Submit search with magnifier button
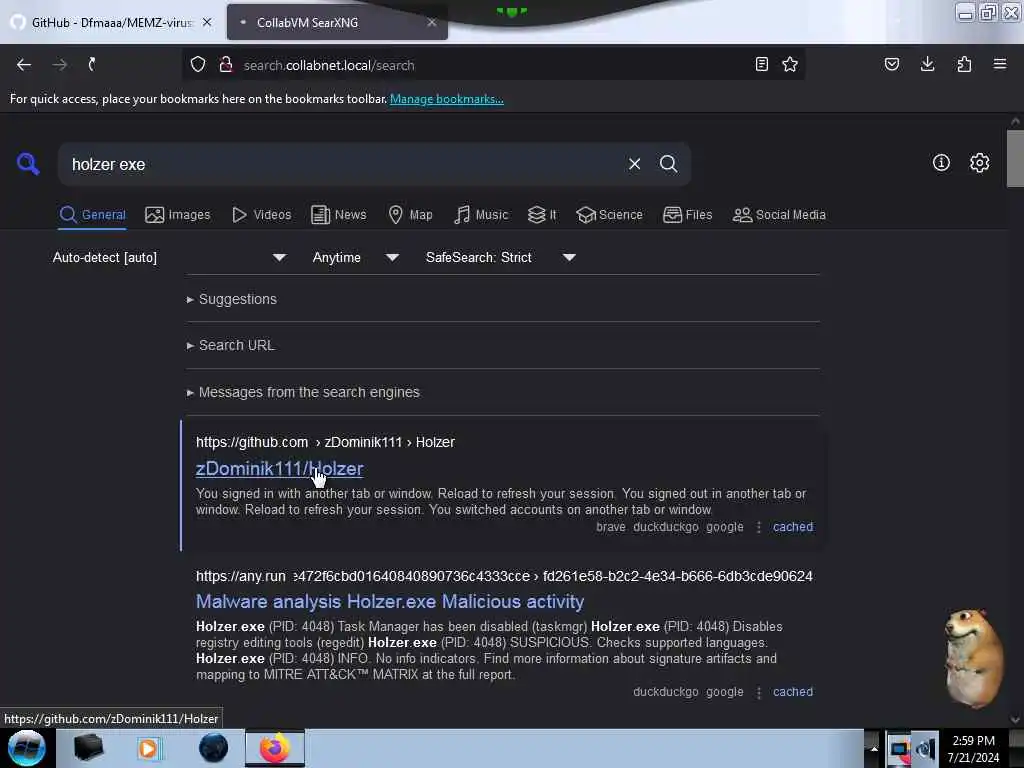Viewport: 1024px width, 768px height. pos(668,164)
